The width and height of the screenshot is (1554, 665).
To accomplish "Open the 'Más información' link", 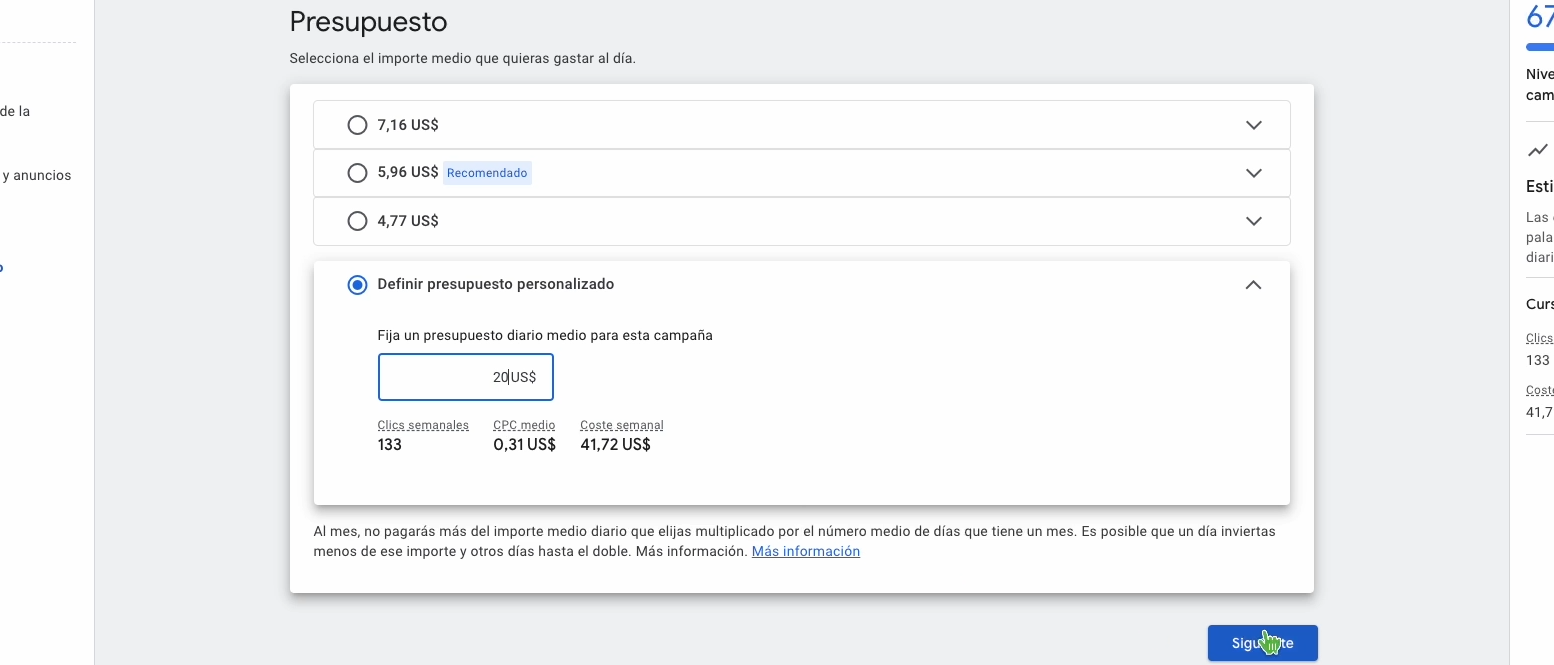I will [x=805, y=552].
